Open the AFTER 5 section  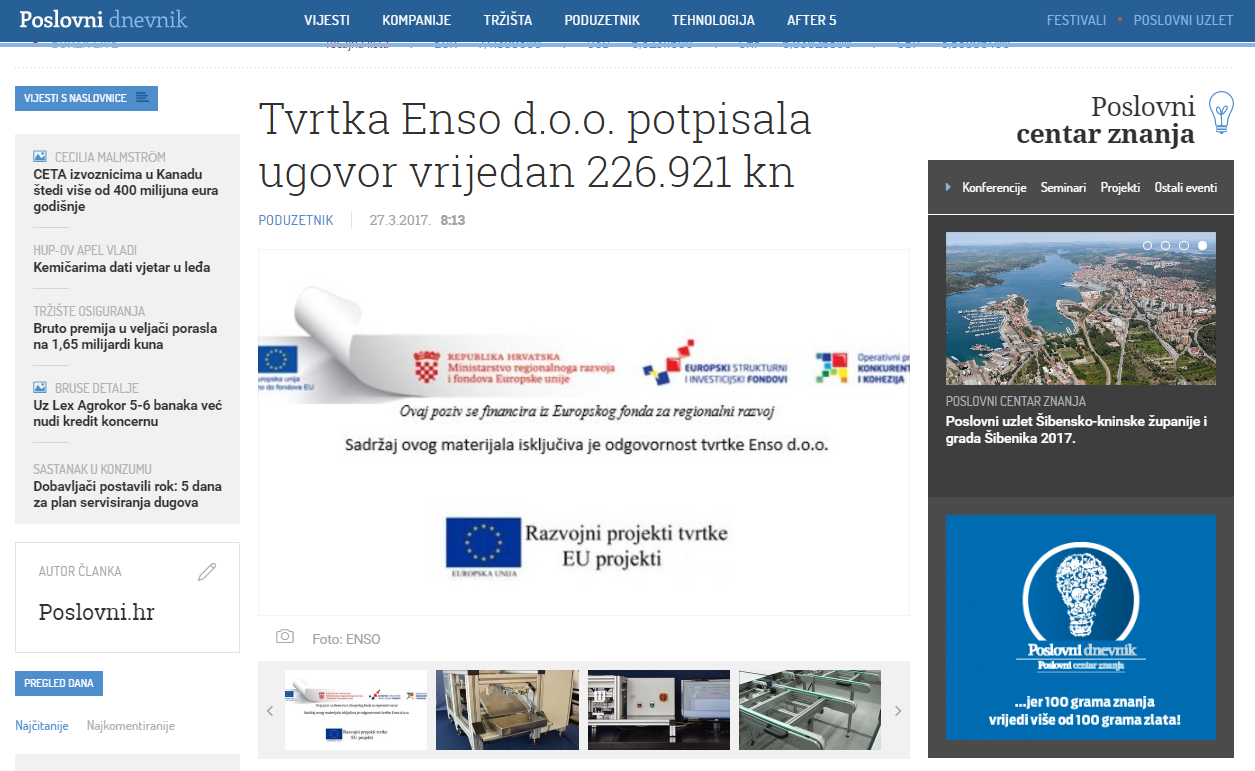pyautogui.click(x=812, y=20)
